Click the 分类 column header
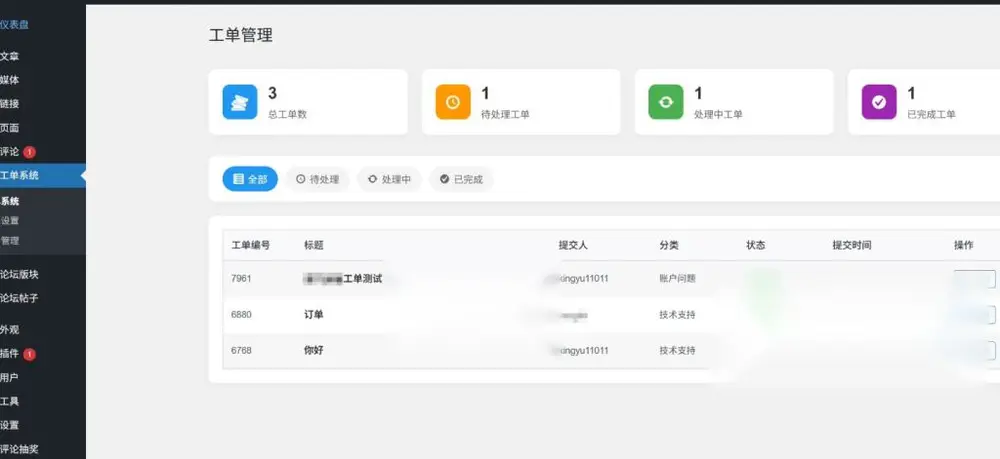This screenshot has width=1000, height=459. tap(669, 245)
